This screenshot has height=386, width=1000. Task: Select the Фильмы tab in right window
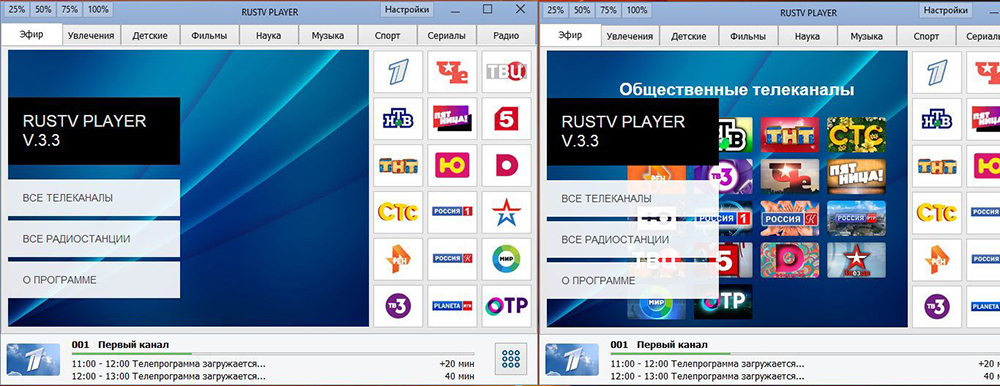point(748,36)
